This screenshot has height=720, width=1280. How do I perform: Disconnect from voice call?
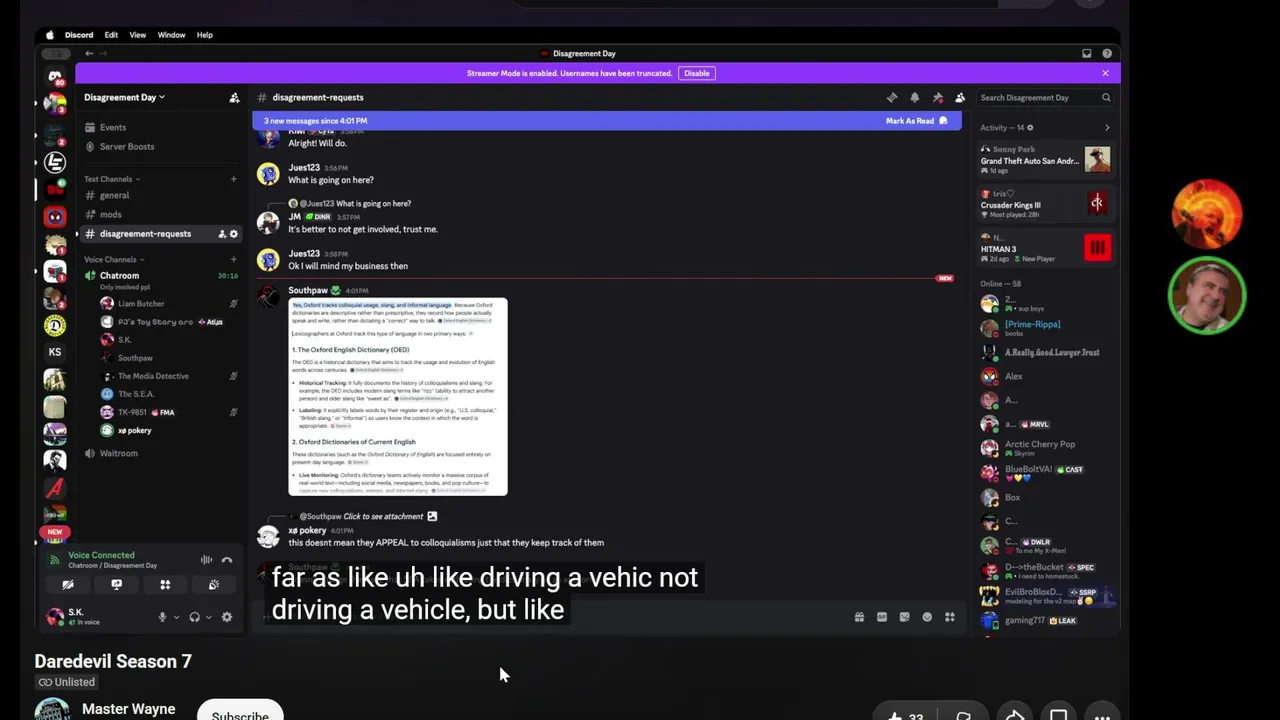[x=227, y=560]
